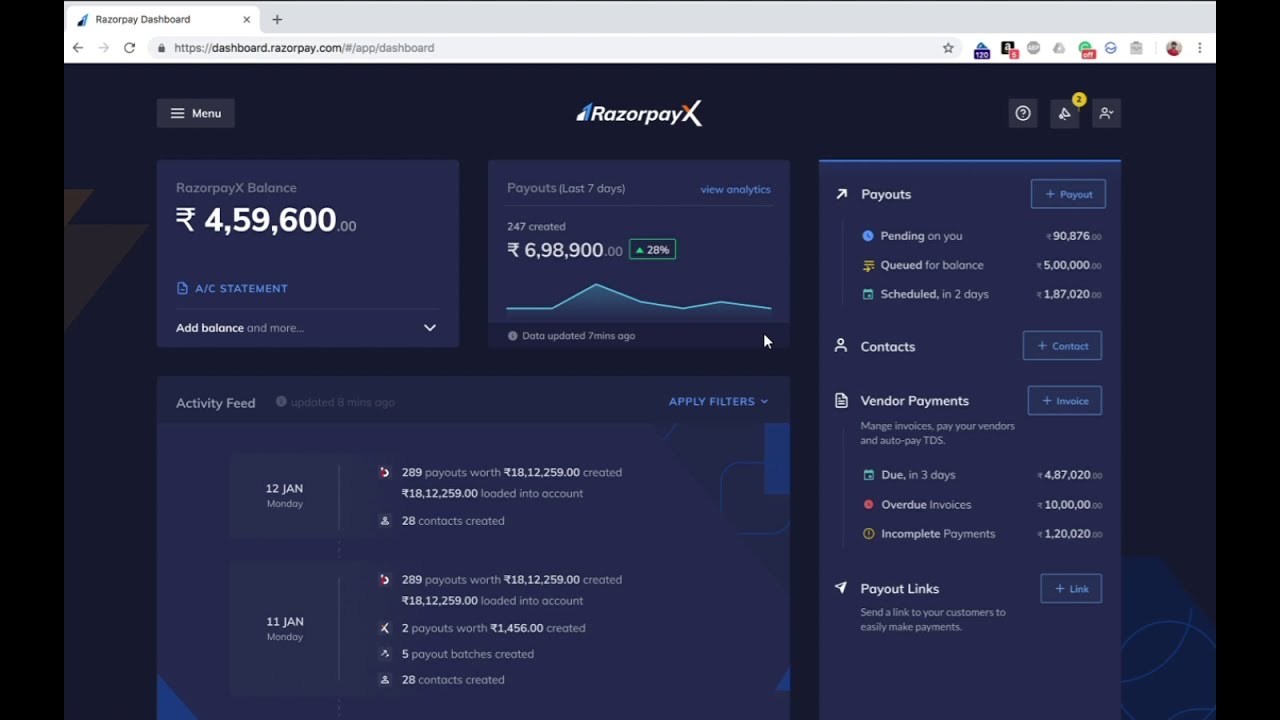Screen dimensions: 1280x720
Task: Open Chrome three-dot menu
Action: [1199, 48]
